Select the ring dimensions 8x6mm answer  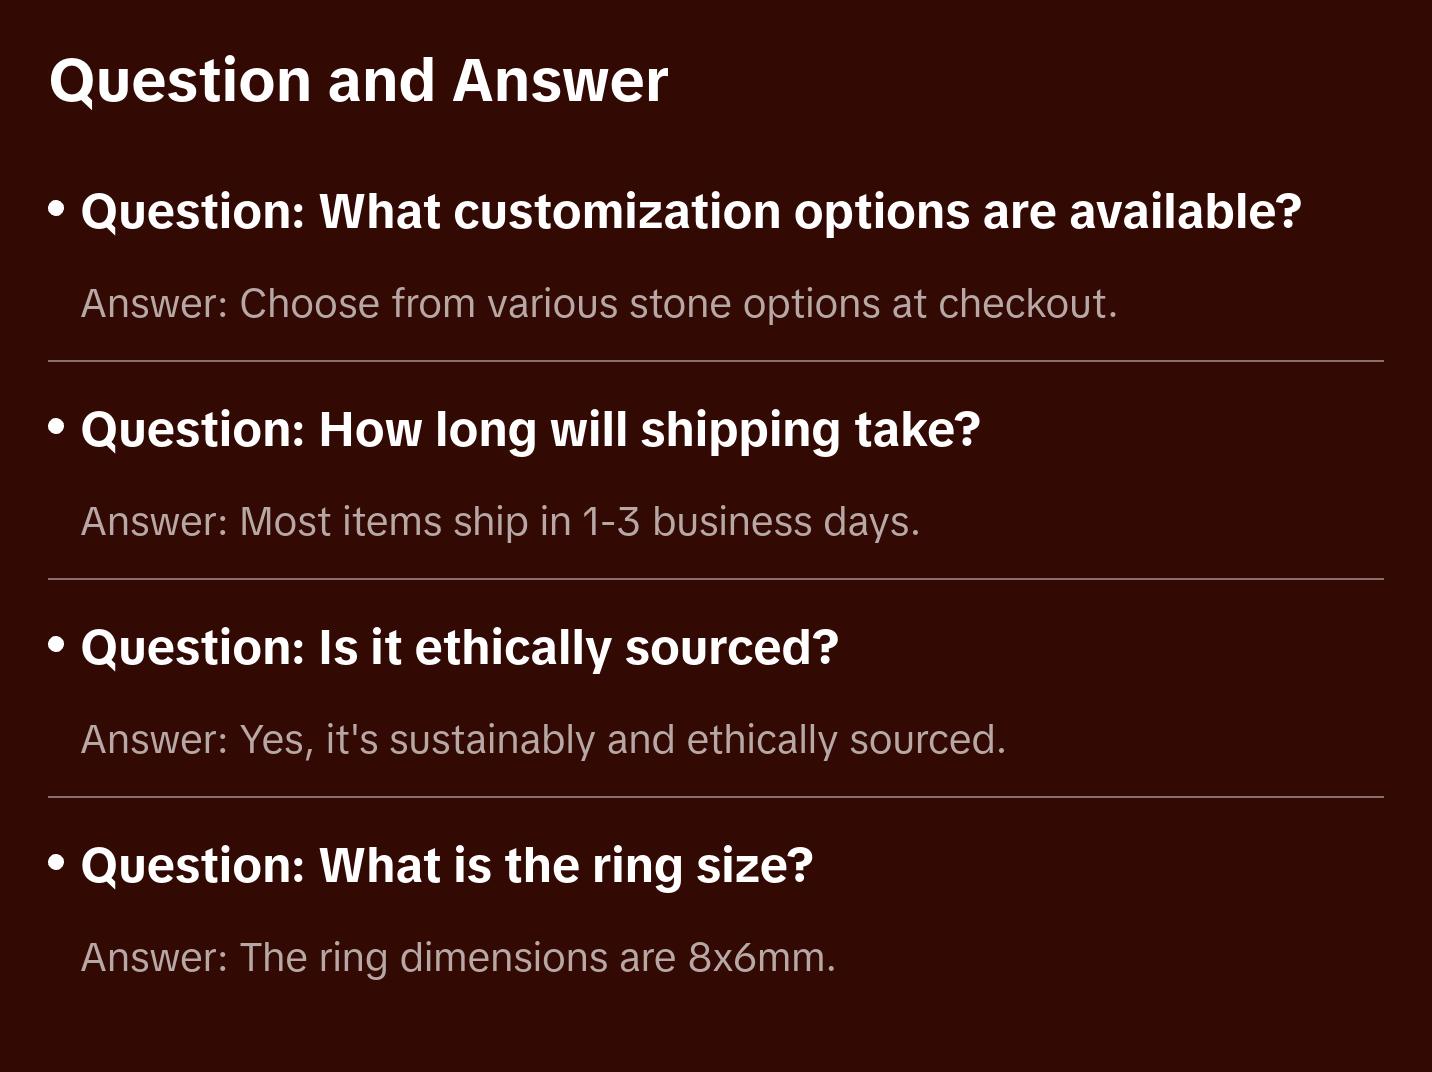[458, 958]
